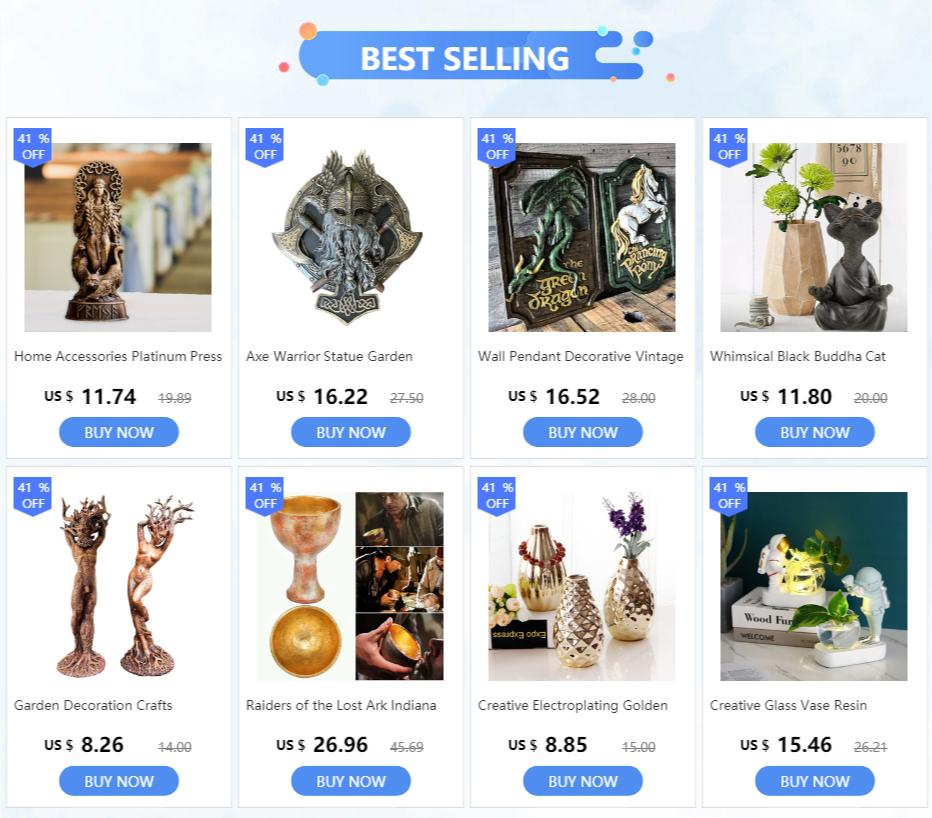Click Buy Now under Creative Electroplating Golden
932x818 pixels.
(582, 781)
